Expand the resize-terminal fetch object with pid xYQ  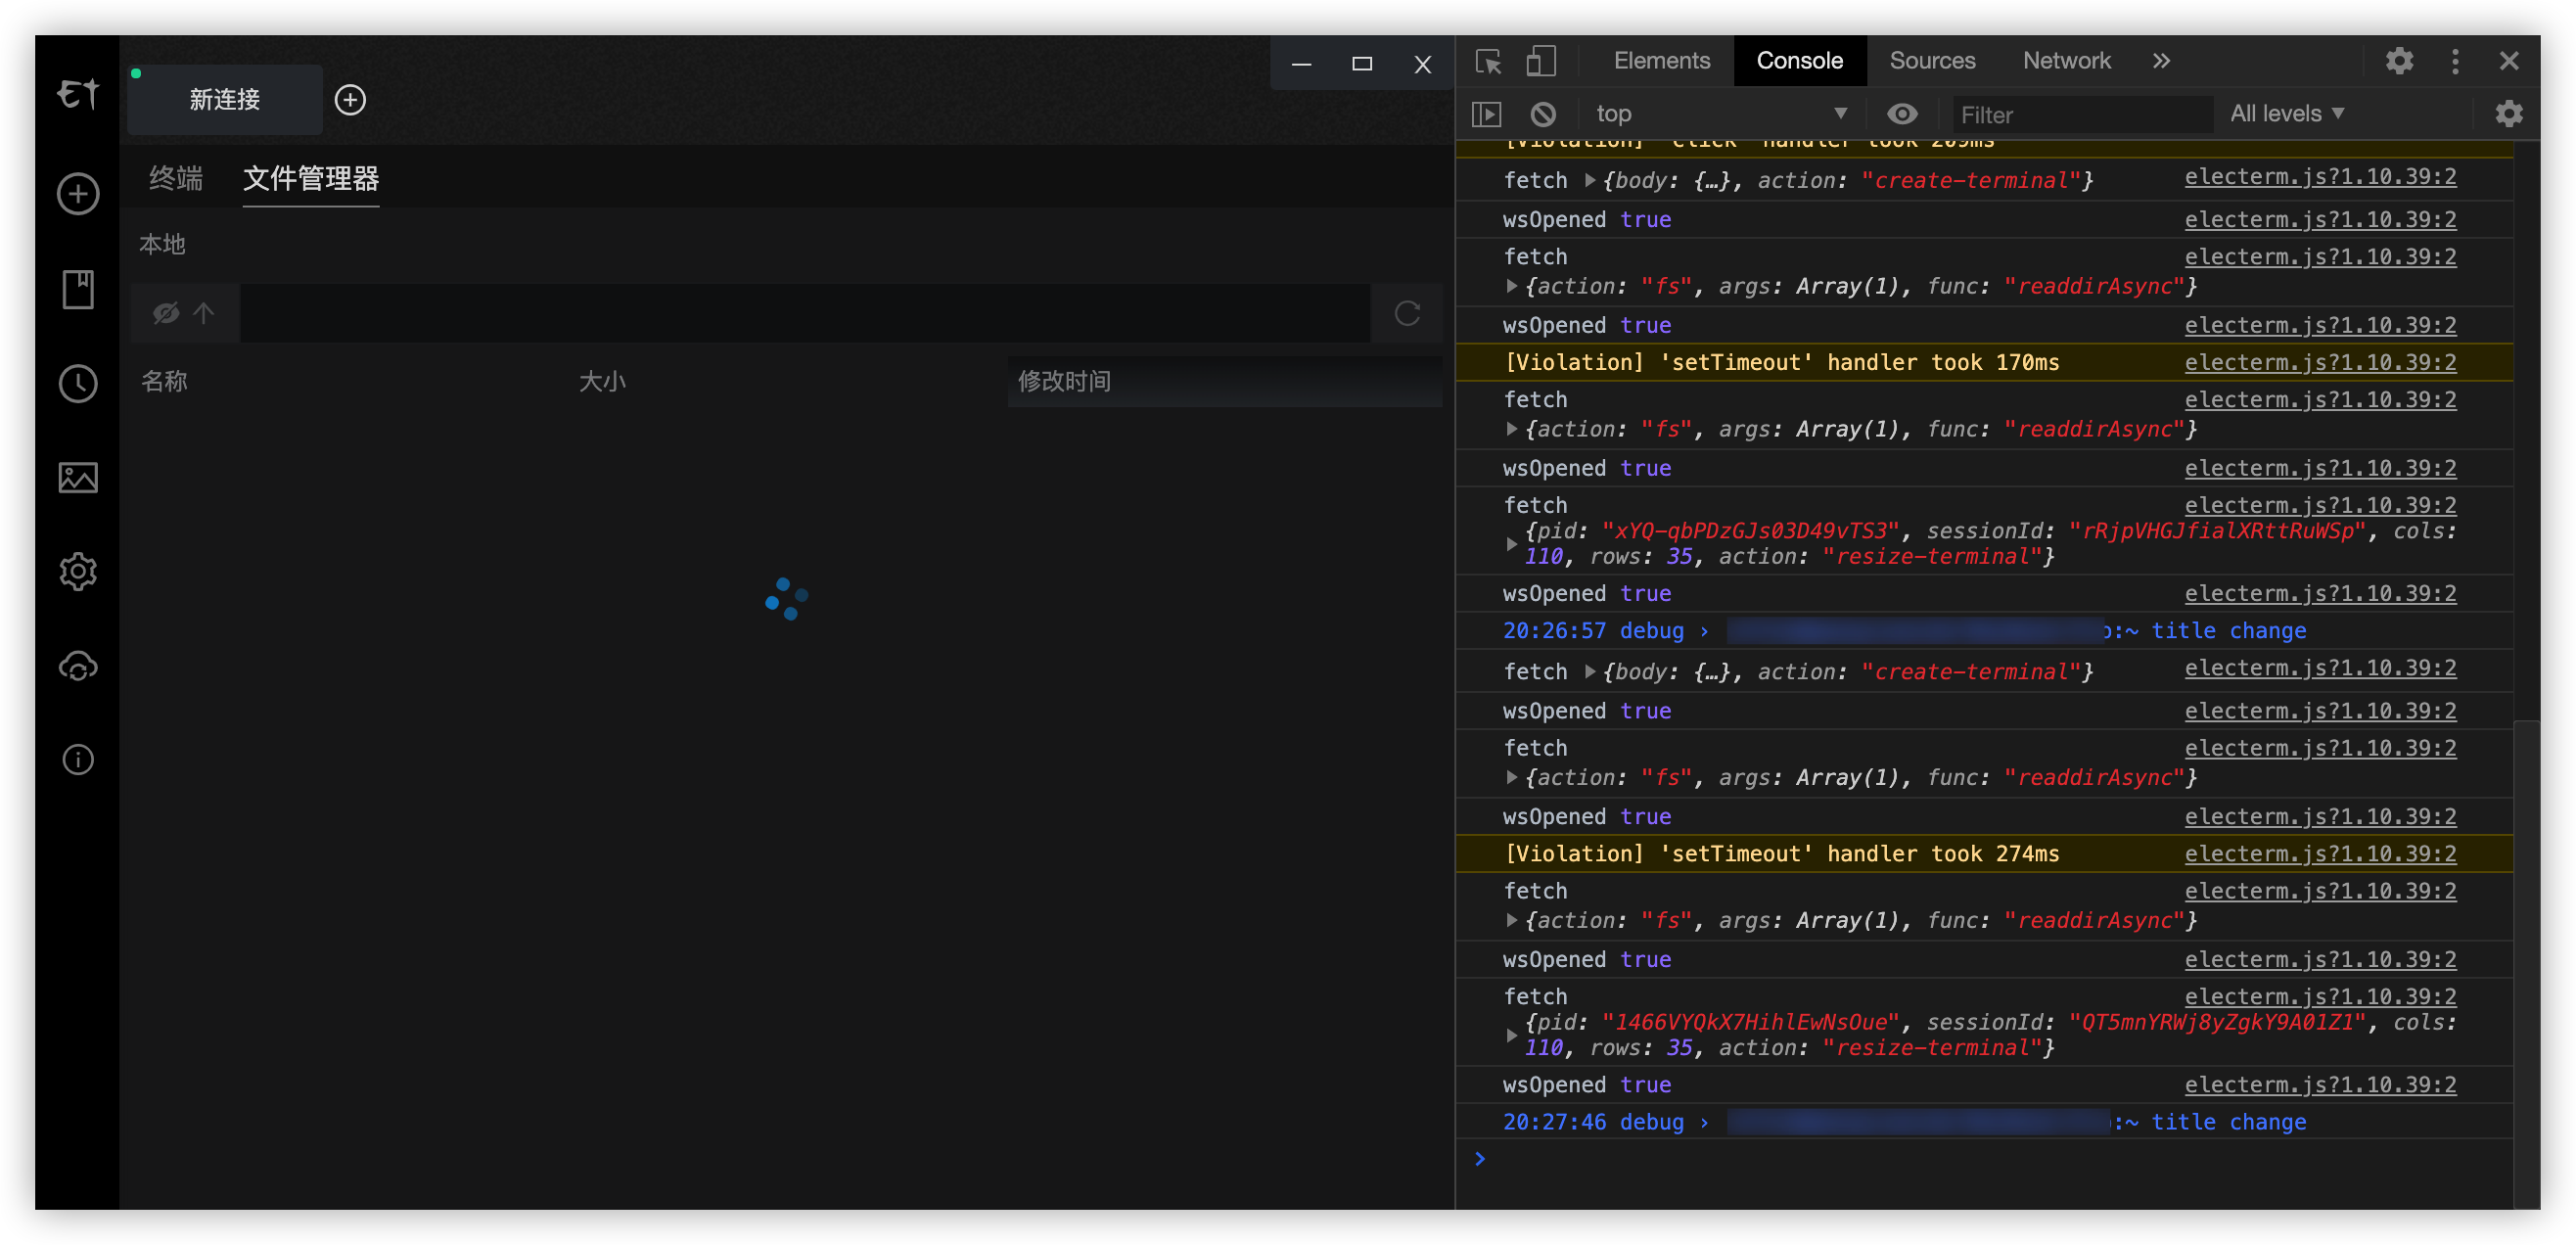pyautogui.click(x=1511, y=544)
